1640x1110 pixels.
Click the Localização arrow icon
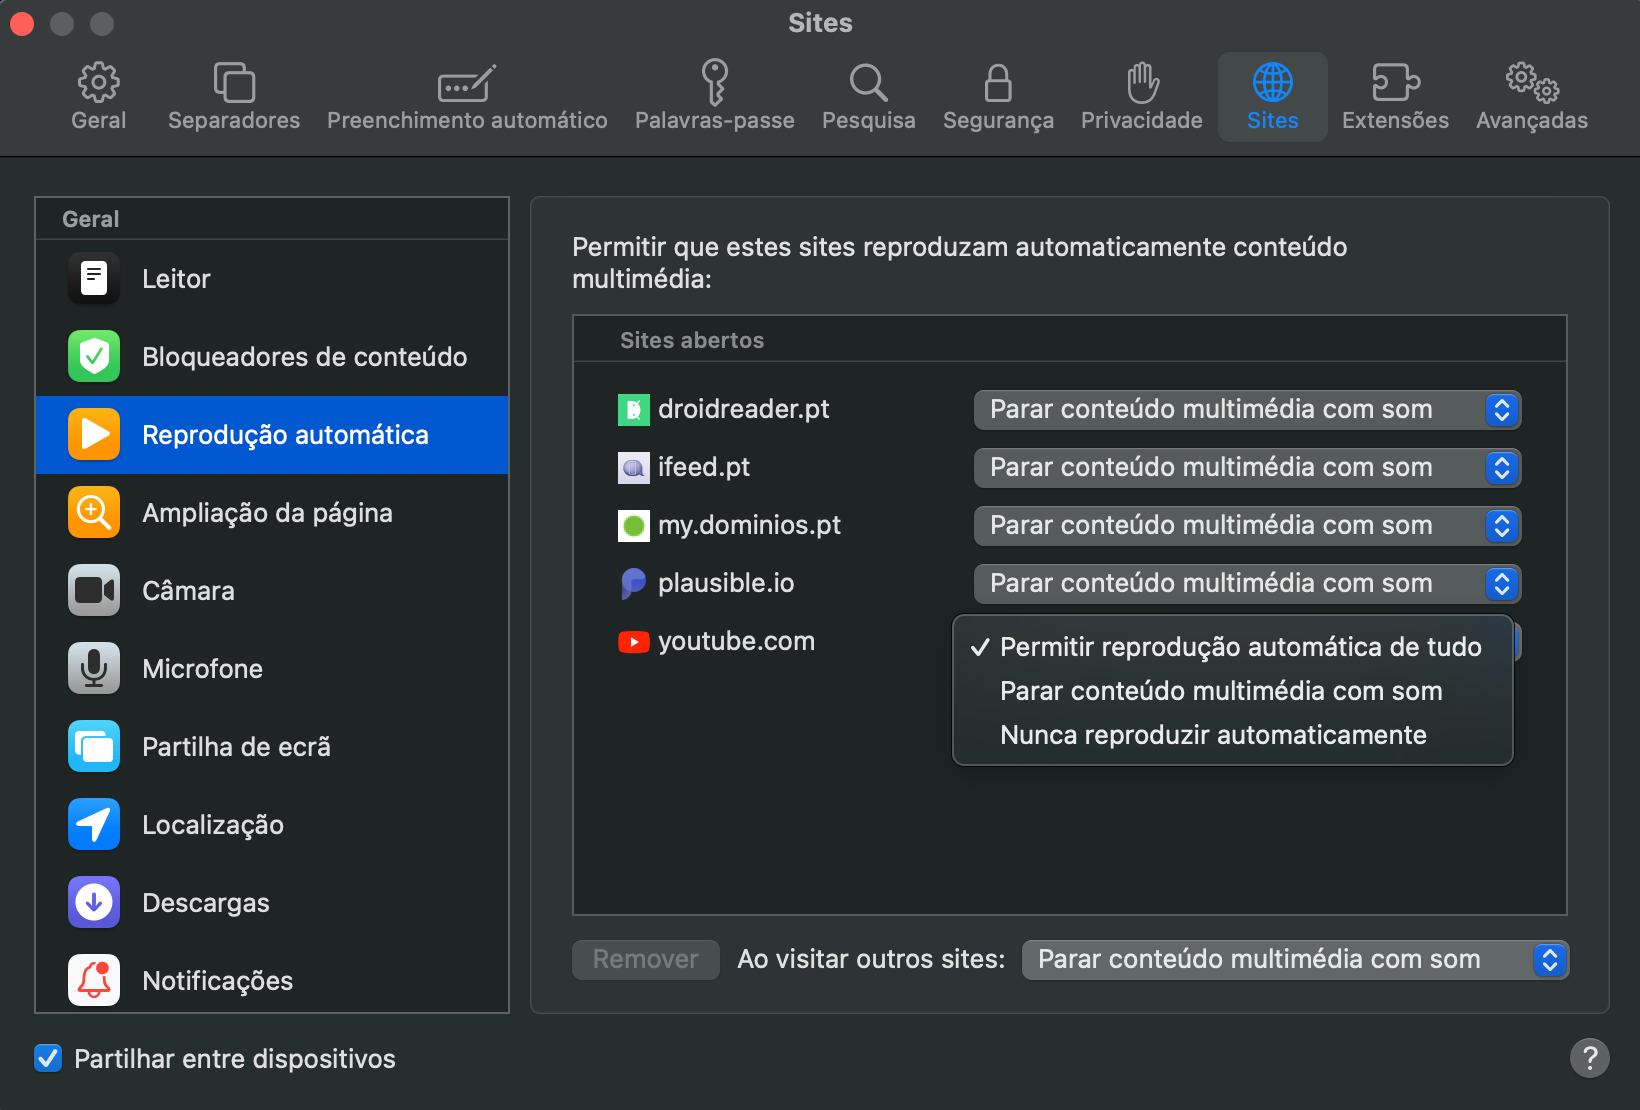click(x=94, y=824)
